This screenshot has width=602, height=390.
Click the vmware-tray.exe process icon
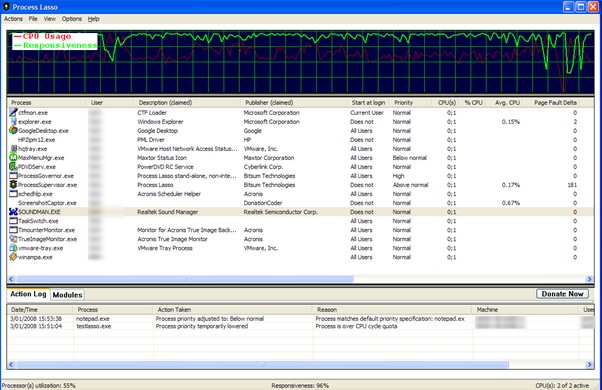(13, 248)
